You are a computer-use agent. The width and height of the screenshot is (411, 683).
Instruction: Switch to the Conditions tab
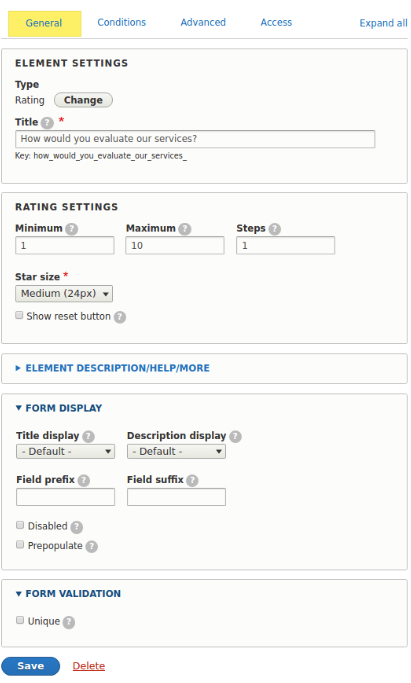(121, 23)
